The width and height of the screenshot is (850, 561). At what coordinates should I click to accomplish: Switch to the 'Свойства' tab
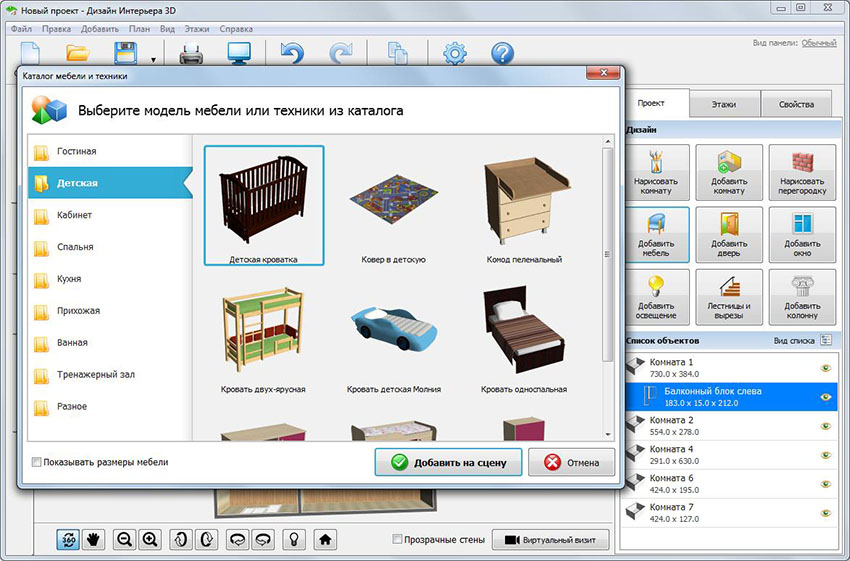tap(795, 104)
